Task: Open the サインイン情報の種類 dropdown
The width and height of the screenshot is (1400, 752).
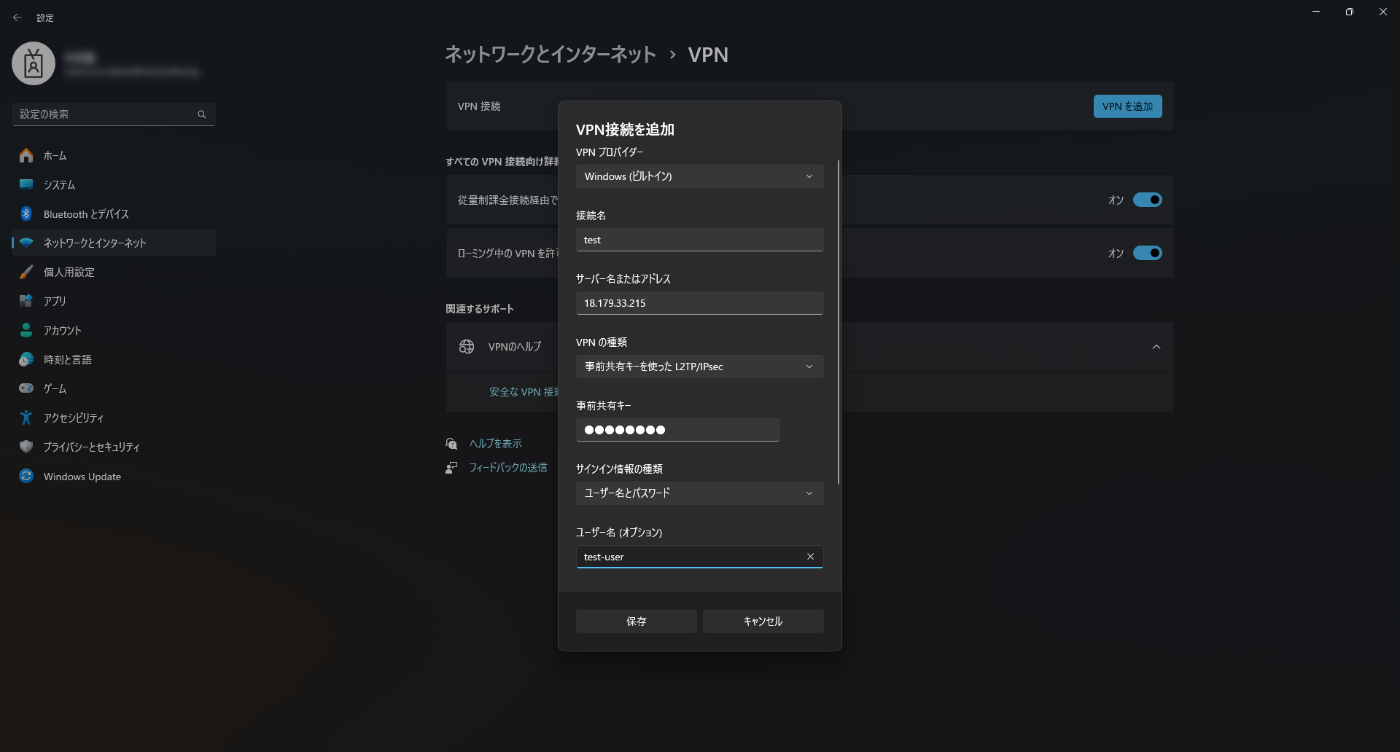Action: pos(700,493)
